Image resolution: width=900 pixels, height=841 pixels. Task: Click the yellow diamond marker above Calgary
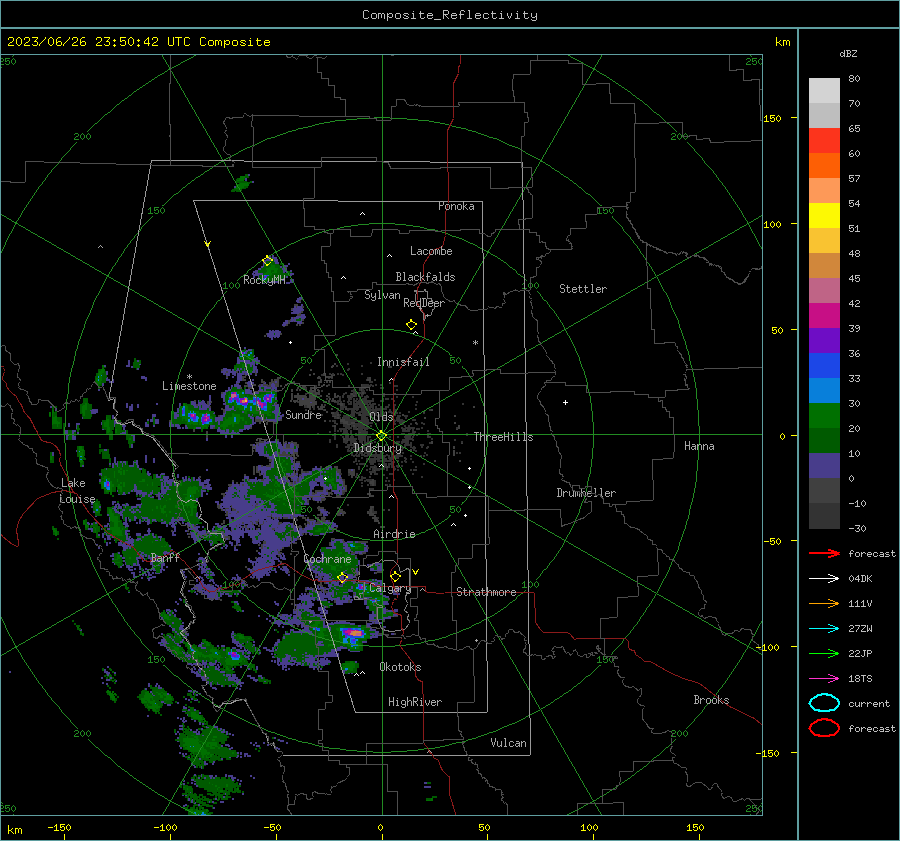[x=395, y=576]
